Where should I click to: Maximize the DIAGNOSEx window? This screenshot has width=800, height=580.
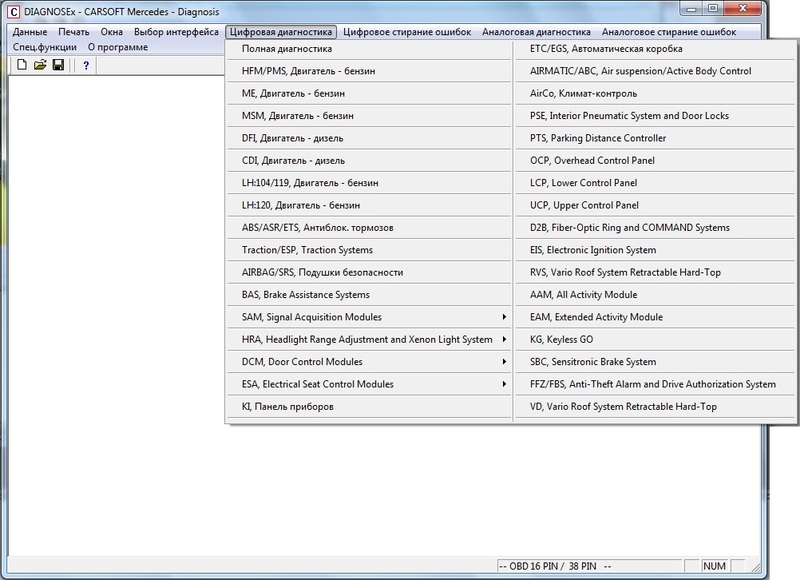(x=714, y=9)
